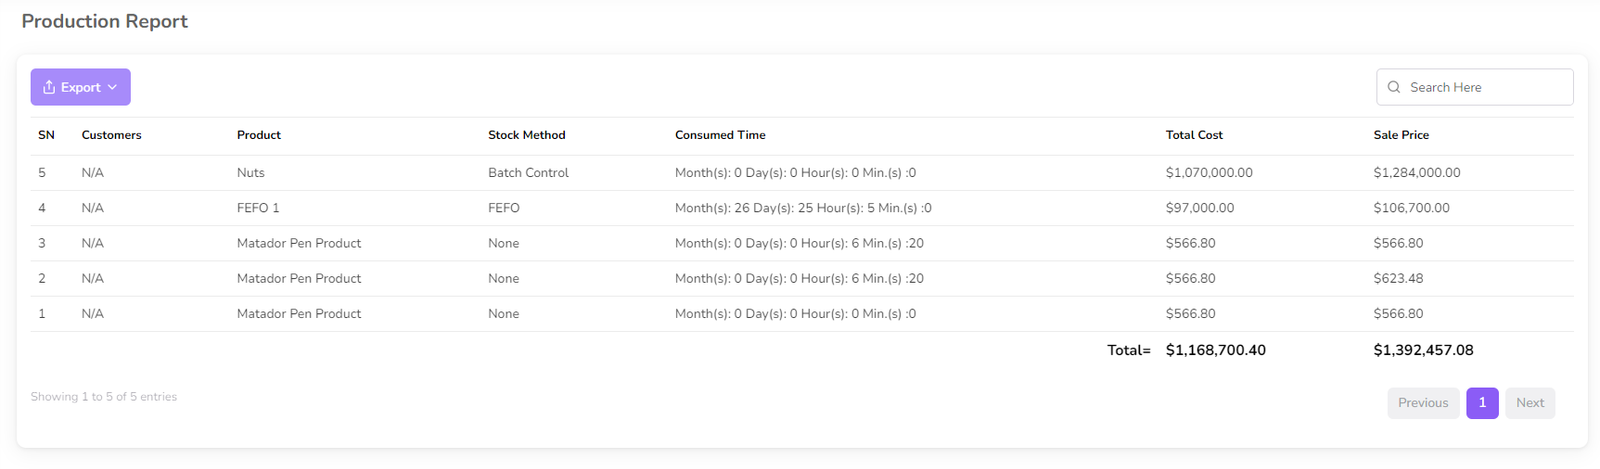
Task: Sort by the Total Cost column
Action: (1194, 135)
